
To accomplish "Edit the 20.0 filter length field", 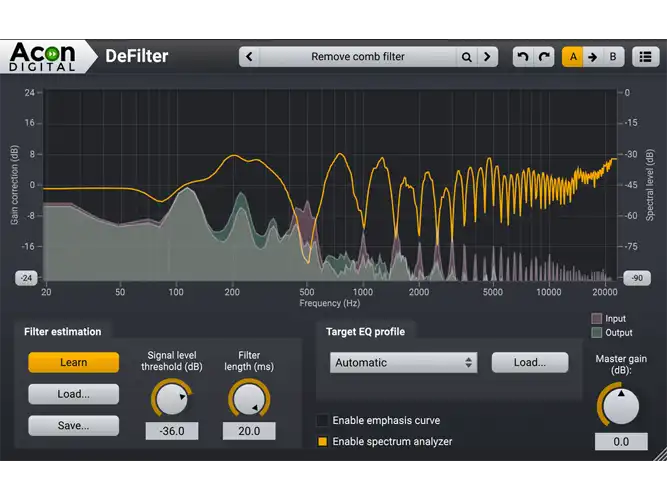I will (249, 431).
